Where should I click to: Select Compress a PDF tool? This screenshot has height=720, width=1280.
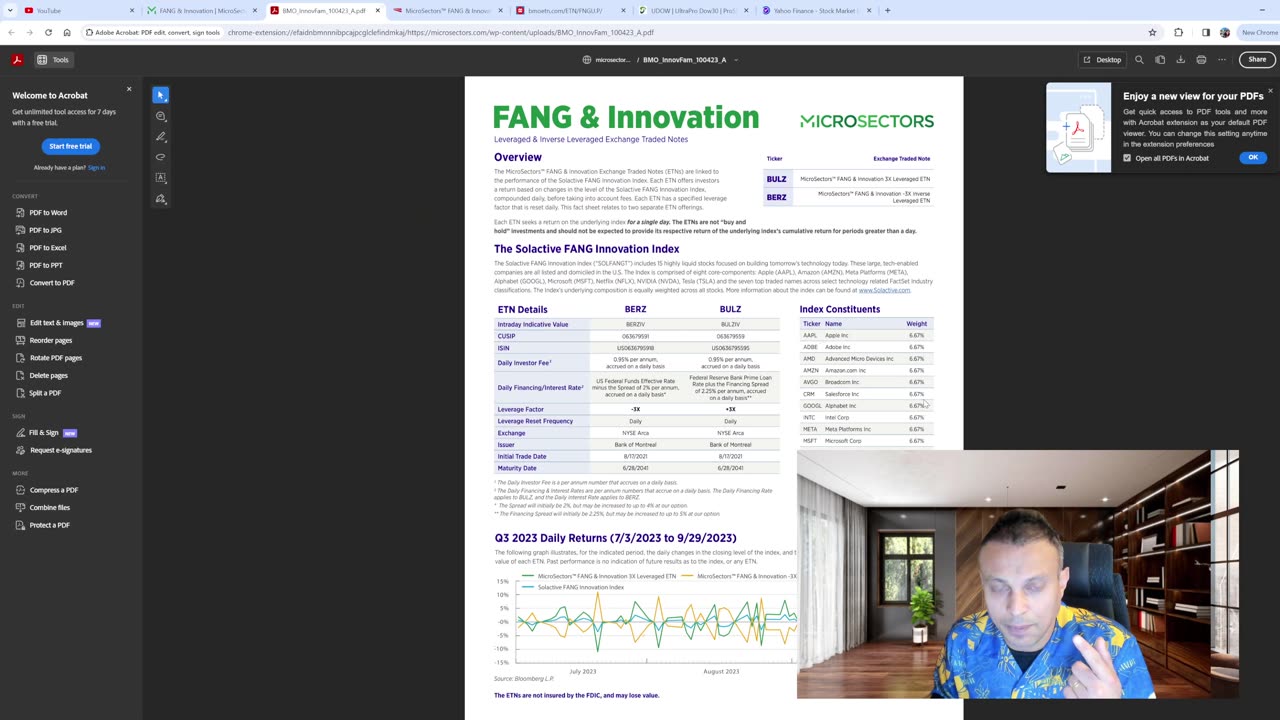(53, 490)
